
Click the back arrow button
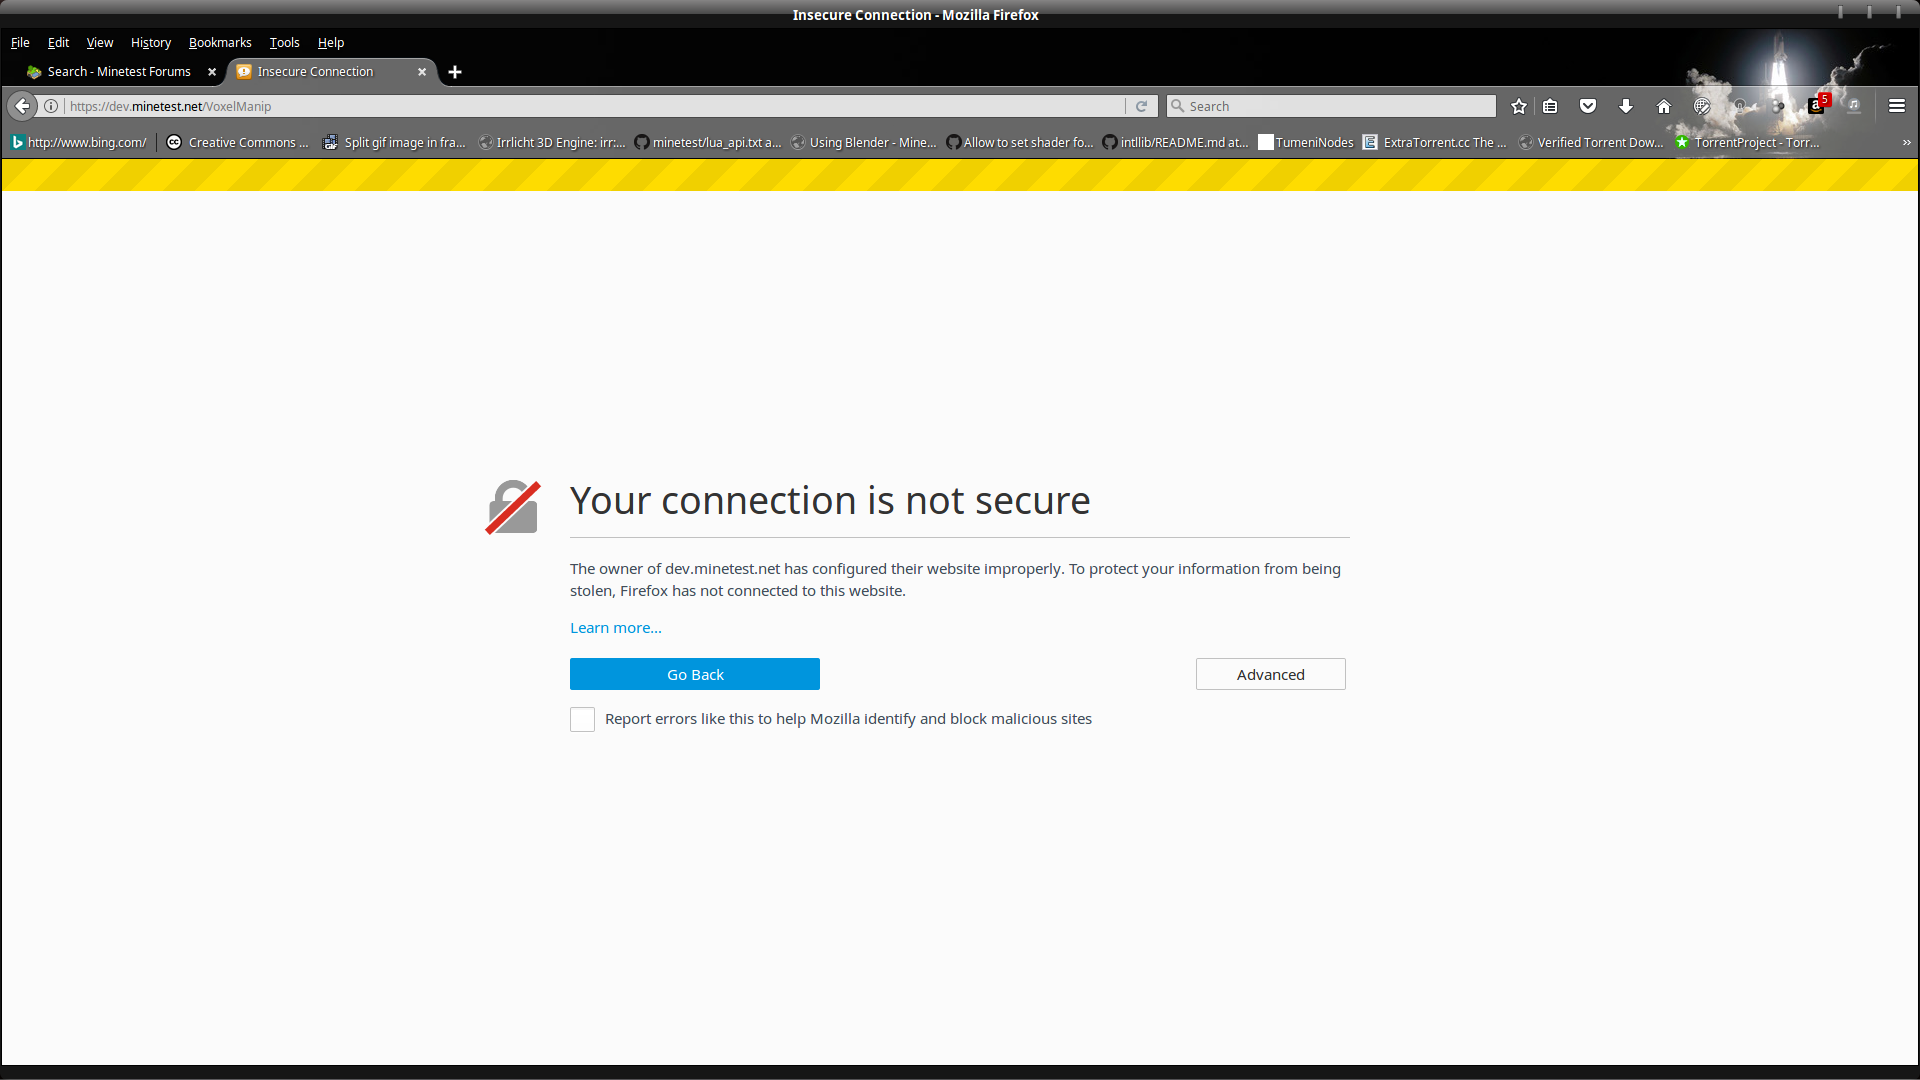(22, 106)
